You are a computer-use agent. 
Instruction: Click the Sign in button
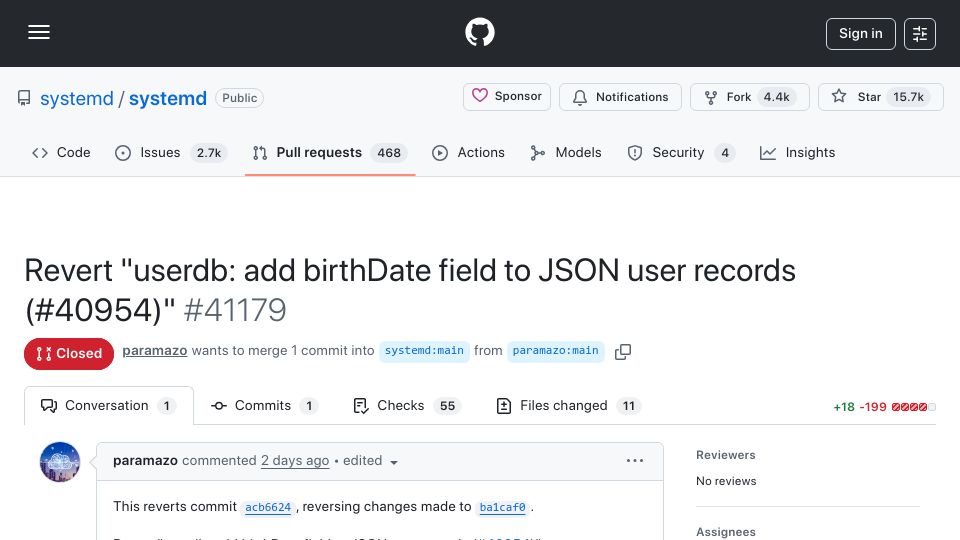click(x=860, y=34)
